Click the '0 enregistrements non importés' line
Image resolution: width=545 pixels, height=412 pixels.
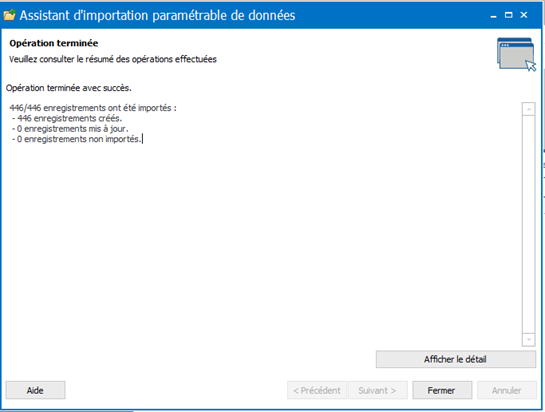point(76,139)
